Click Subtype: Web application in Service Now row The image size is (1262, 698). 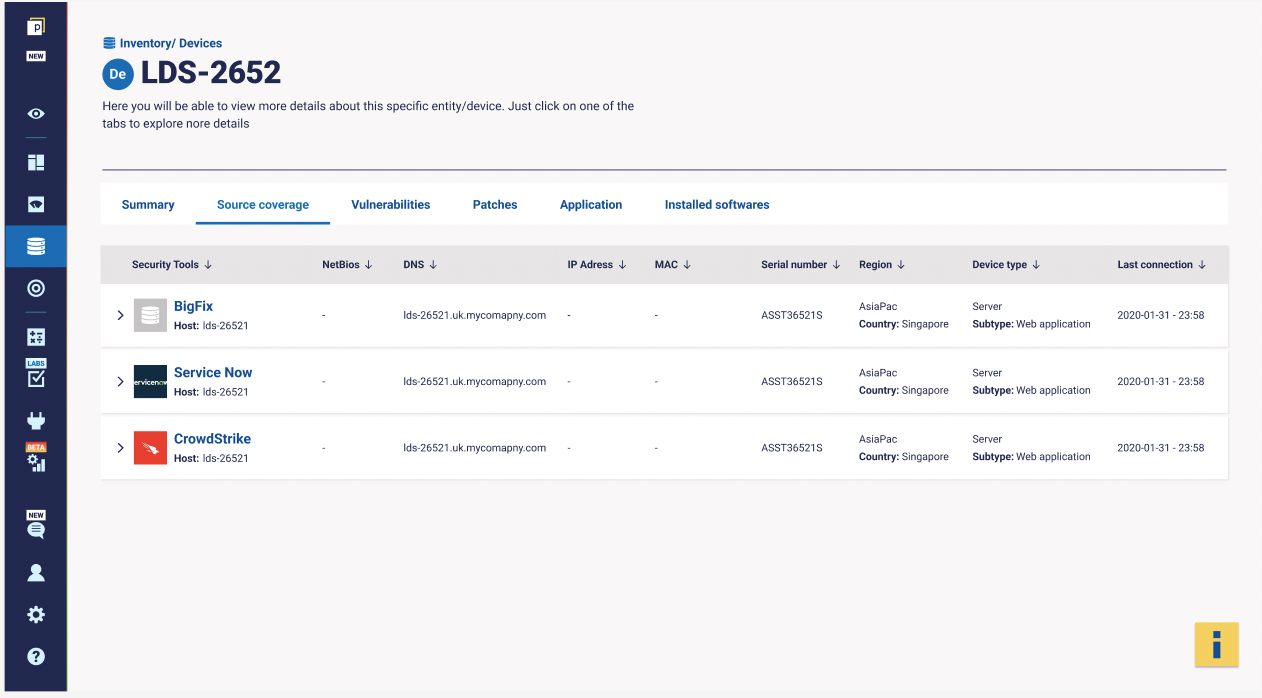[1031, 390]
